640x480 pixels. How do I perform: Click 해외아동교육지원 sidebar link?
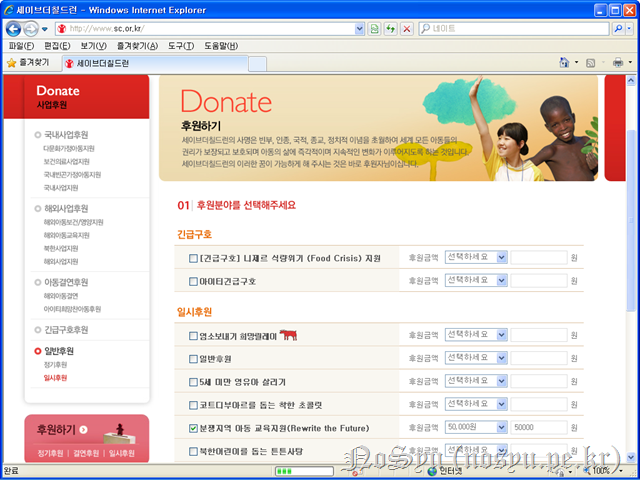coord(66,235)
